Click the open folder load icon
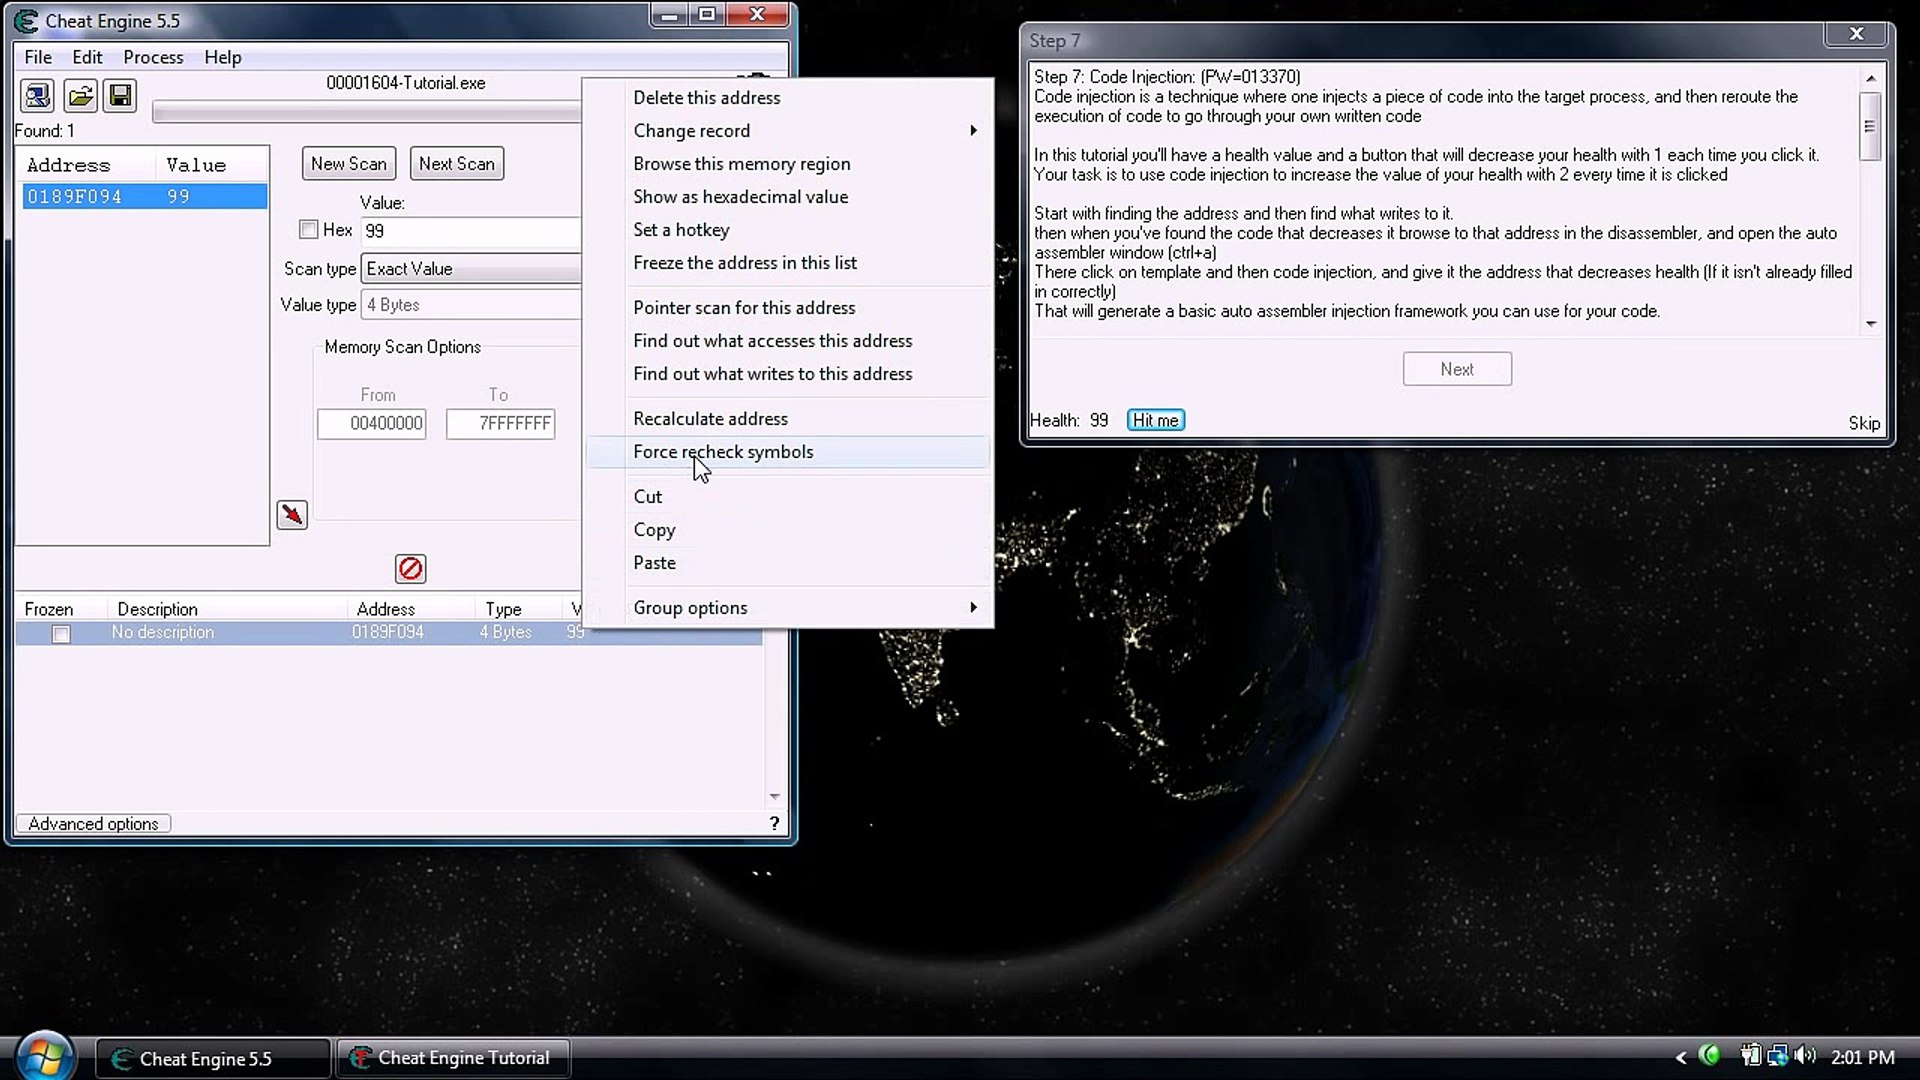Image resolution: width=1920 pixels, height=1080 pixels. click(80, 96)
